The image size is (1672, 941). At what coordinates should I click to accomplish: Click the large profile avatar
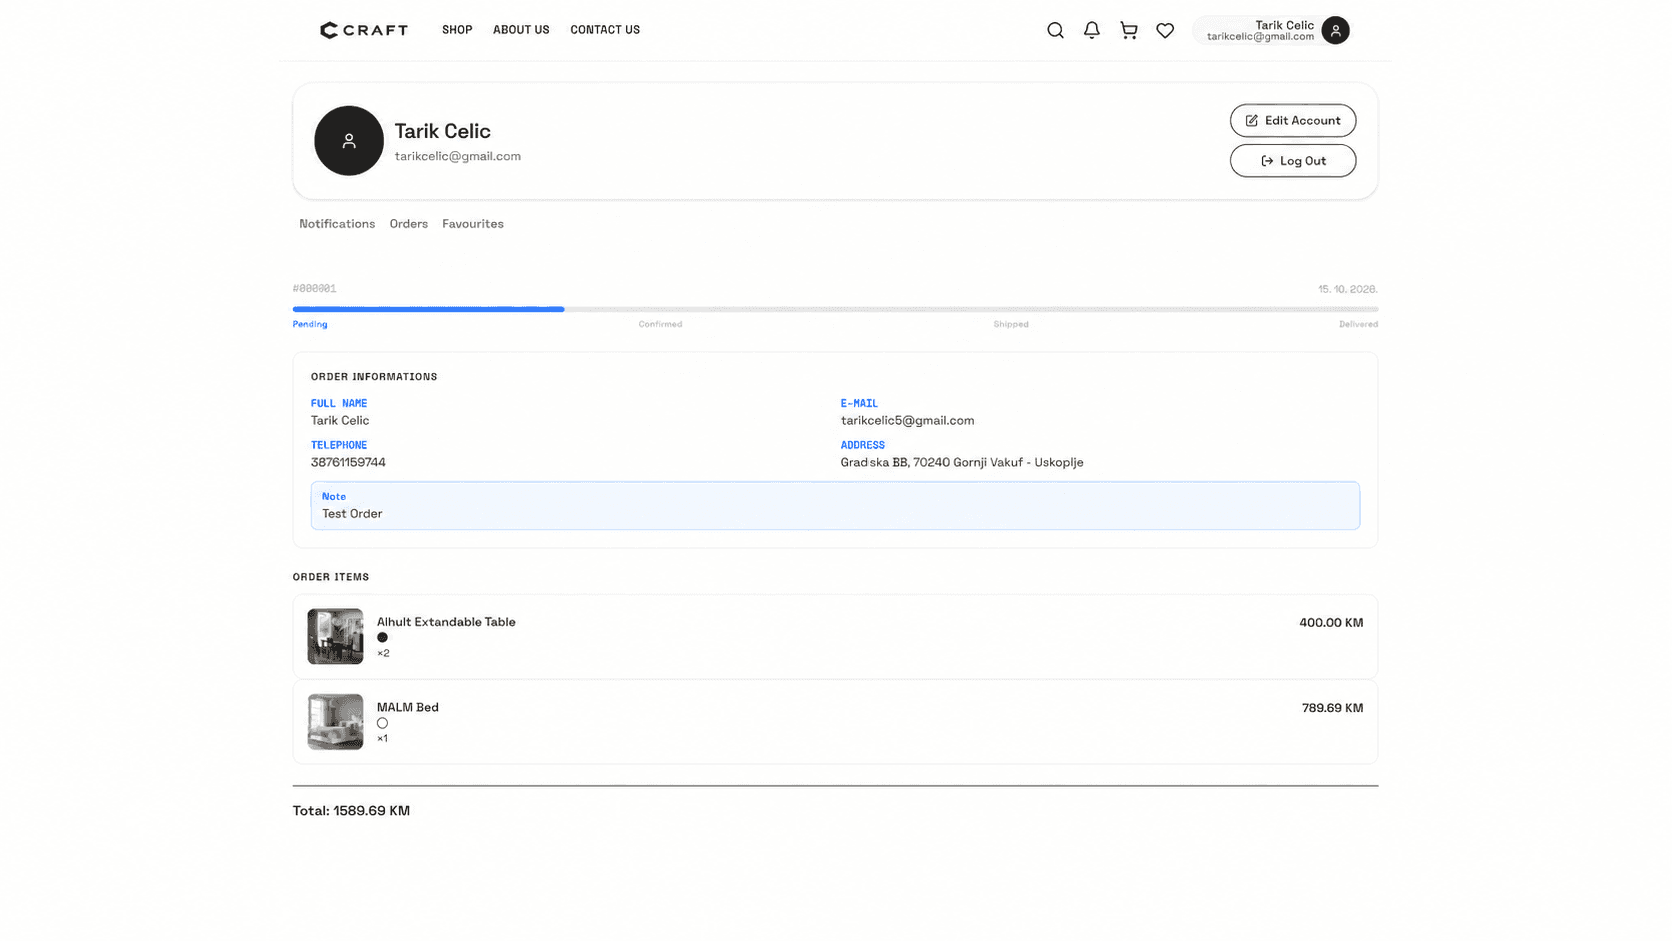349,141
